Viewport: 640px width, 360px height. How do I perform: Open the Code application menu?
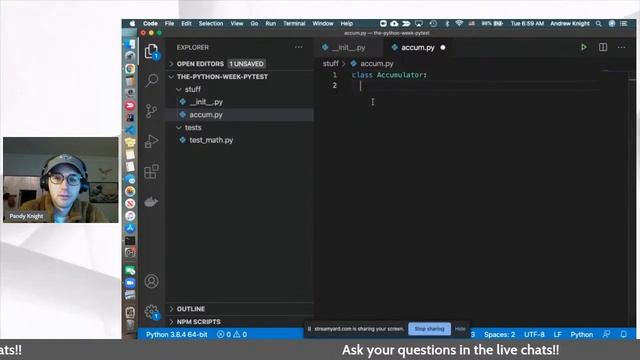[x=150, y=24]
